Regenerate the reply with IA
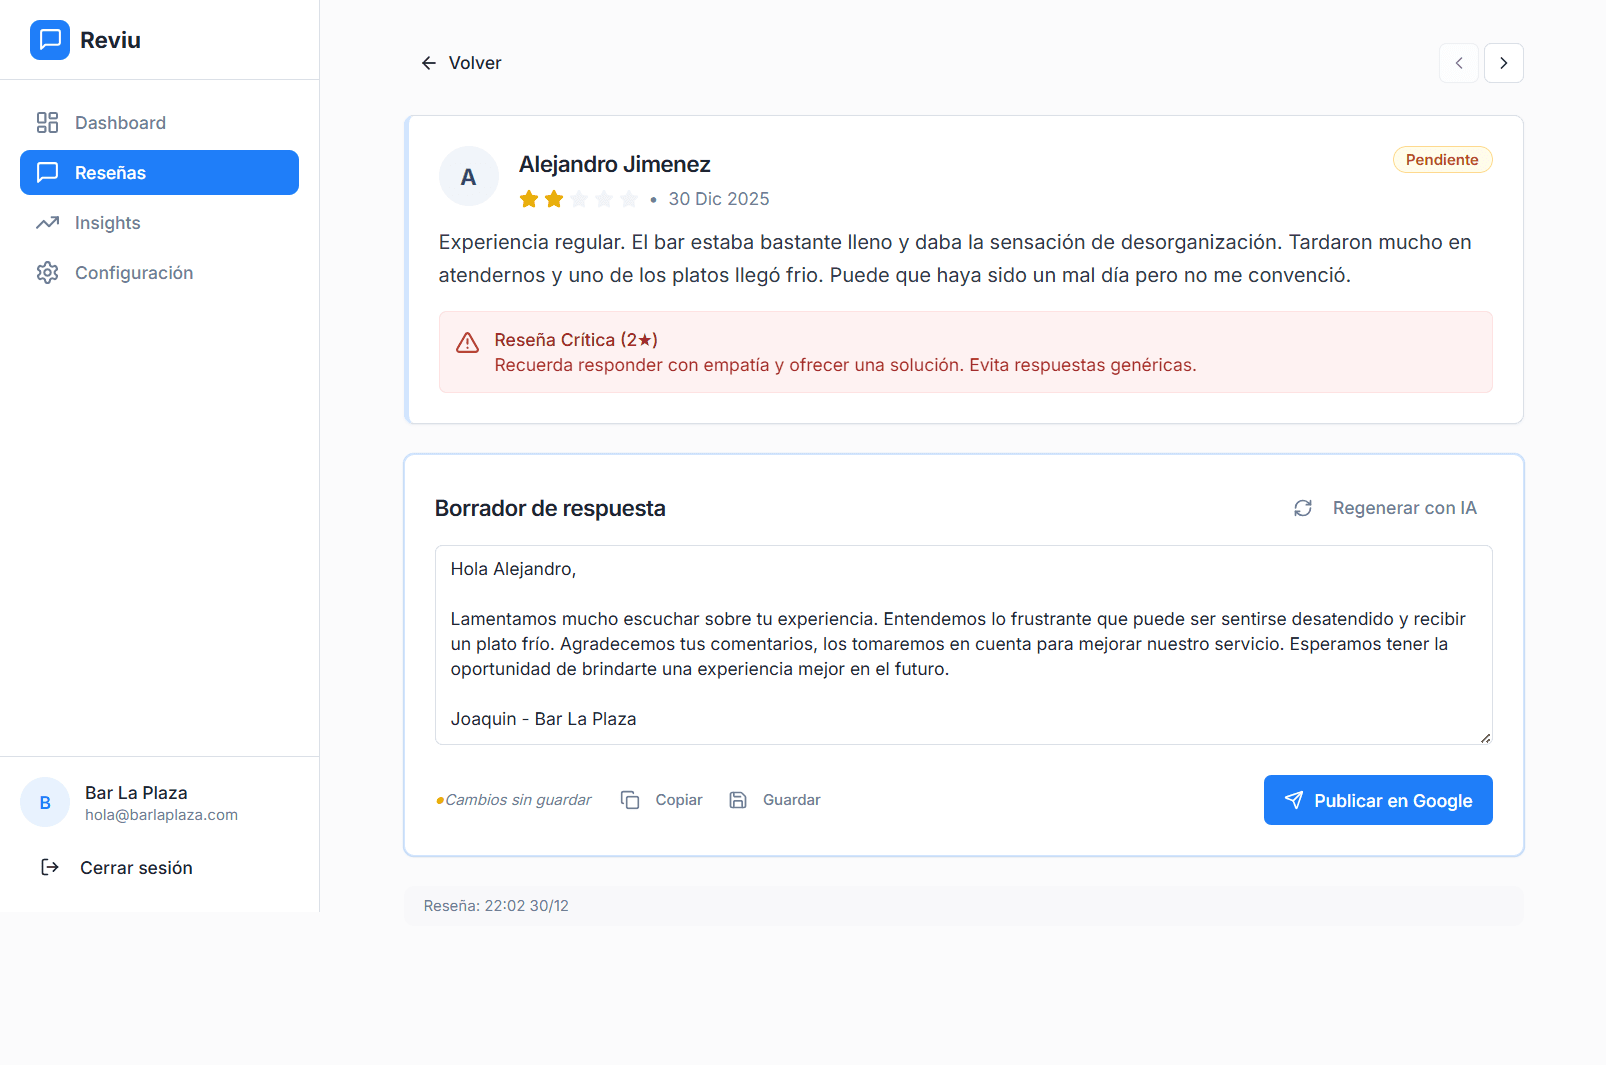Image resolution: width=1606 pixels, height=1065 pixels. [1385, 508]
